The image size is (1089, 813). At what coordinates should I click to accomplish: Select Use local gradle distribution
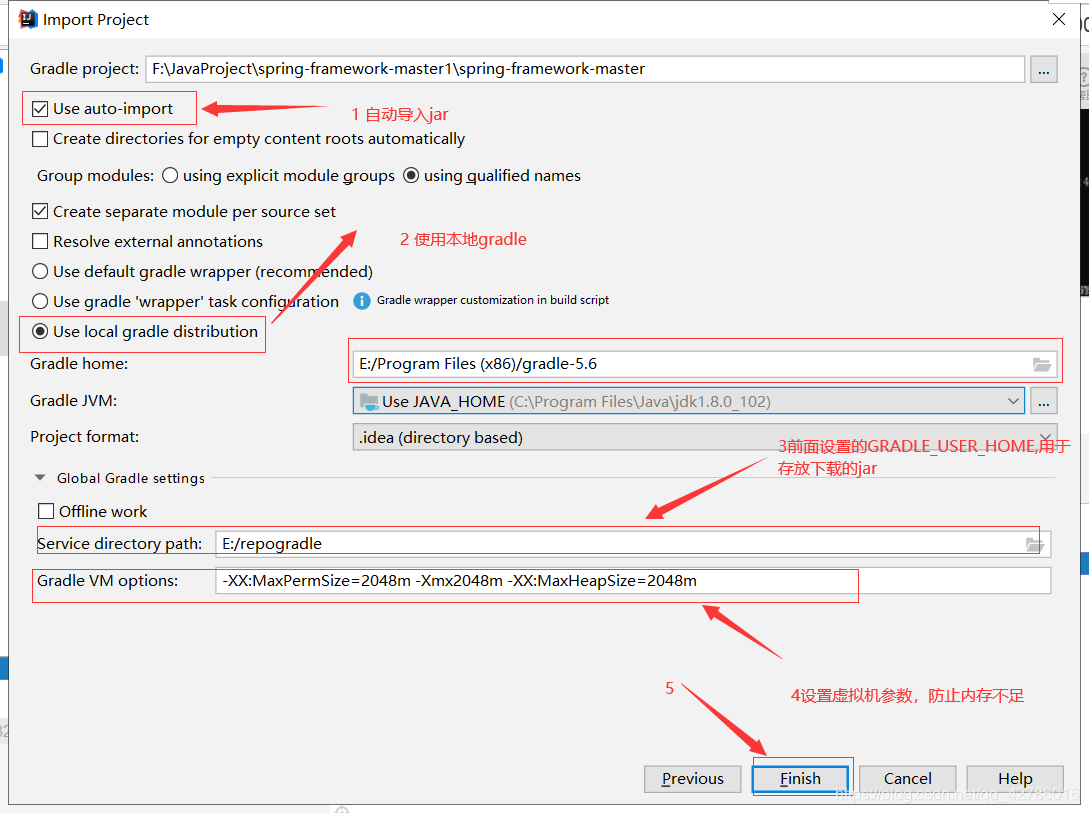pos(40,332)
